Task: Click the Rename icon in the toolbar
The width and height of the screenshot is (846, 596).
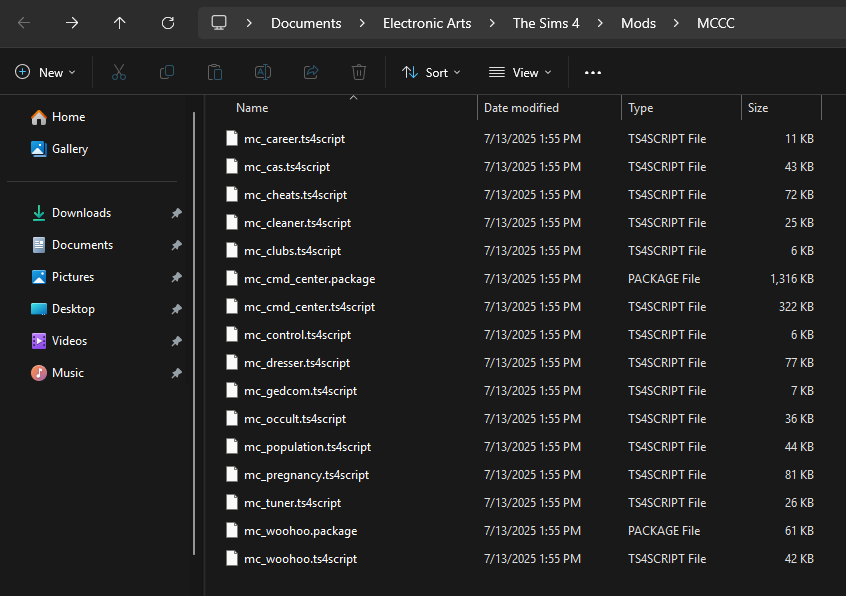Action: (262, 72)
